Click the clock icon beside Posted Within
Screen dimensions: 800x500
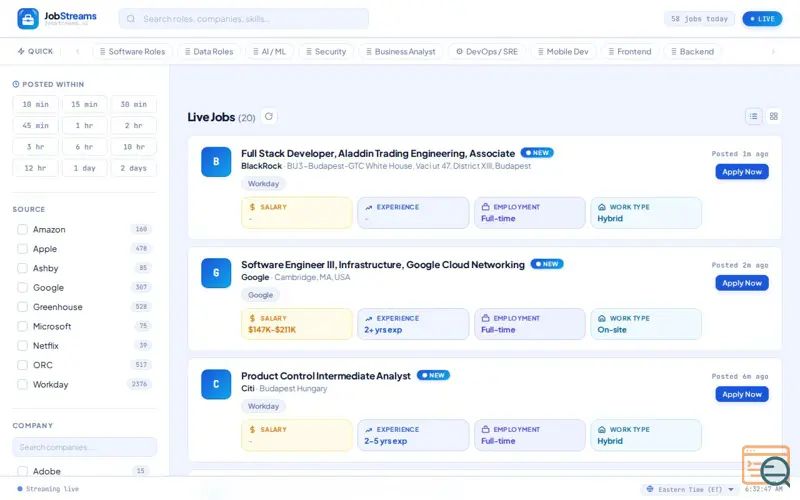pos(16,84)
